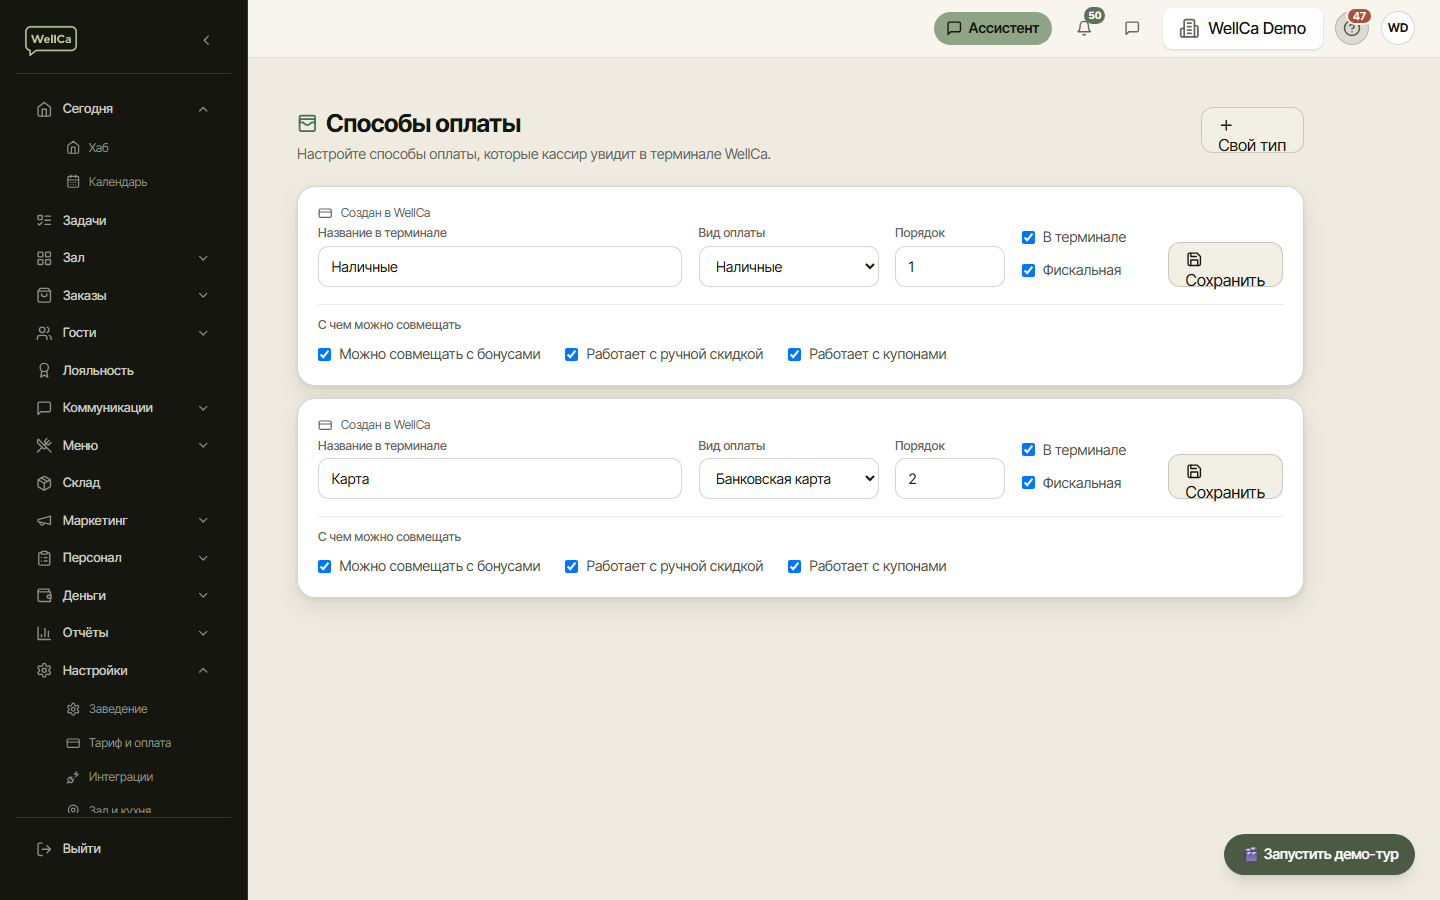Toggle Работает с купонами for Карта
The height and width of the screenshot is (900, 1440).
(x=794, y=567)
